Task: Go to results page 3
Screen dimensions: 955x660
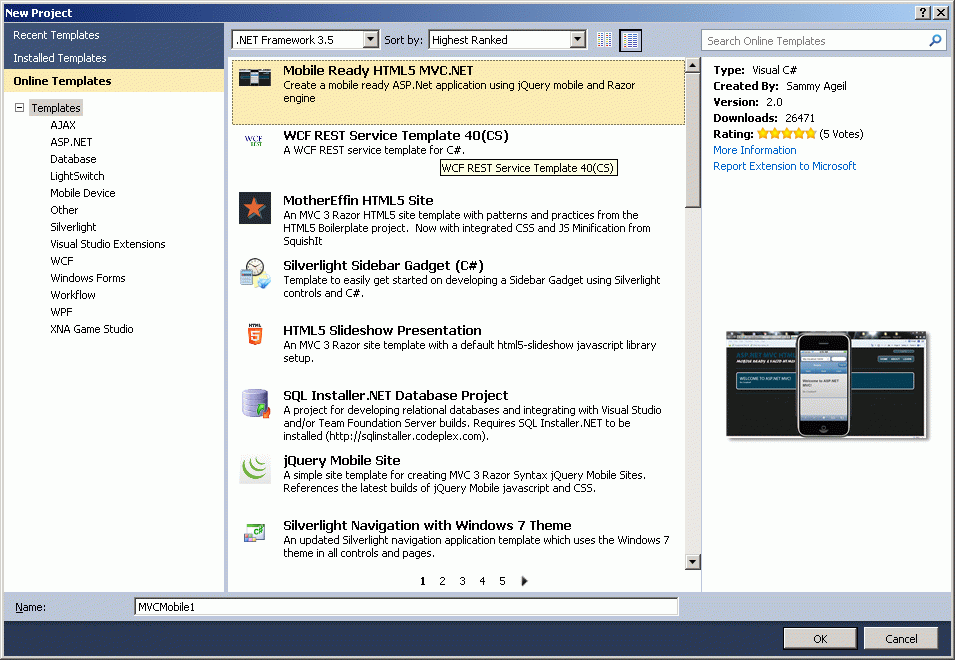Action: click(462, 581)
